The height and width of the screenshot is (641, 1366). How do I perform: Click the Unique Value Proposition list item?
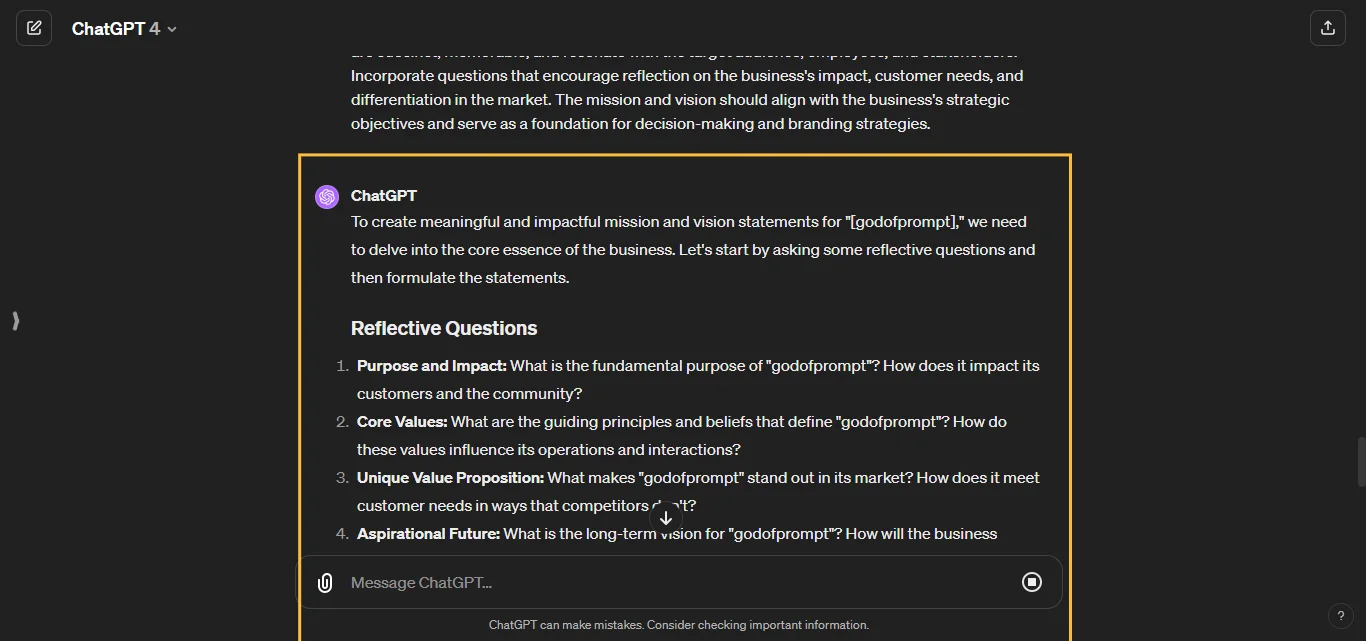[698, 491]
